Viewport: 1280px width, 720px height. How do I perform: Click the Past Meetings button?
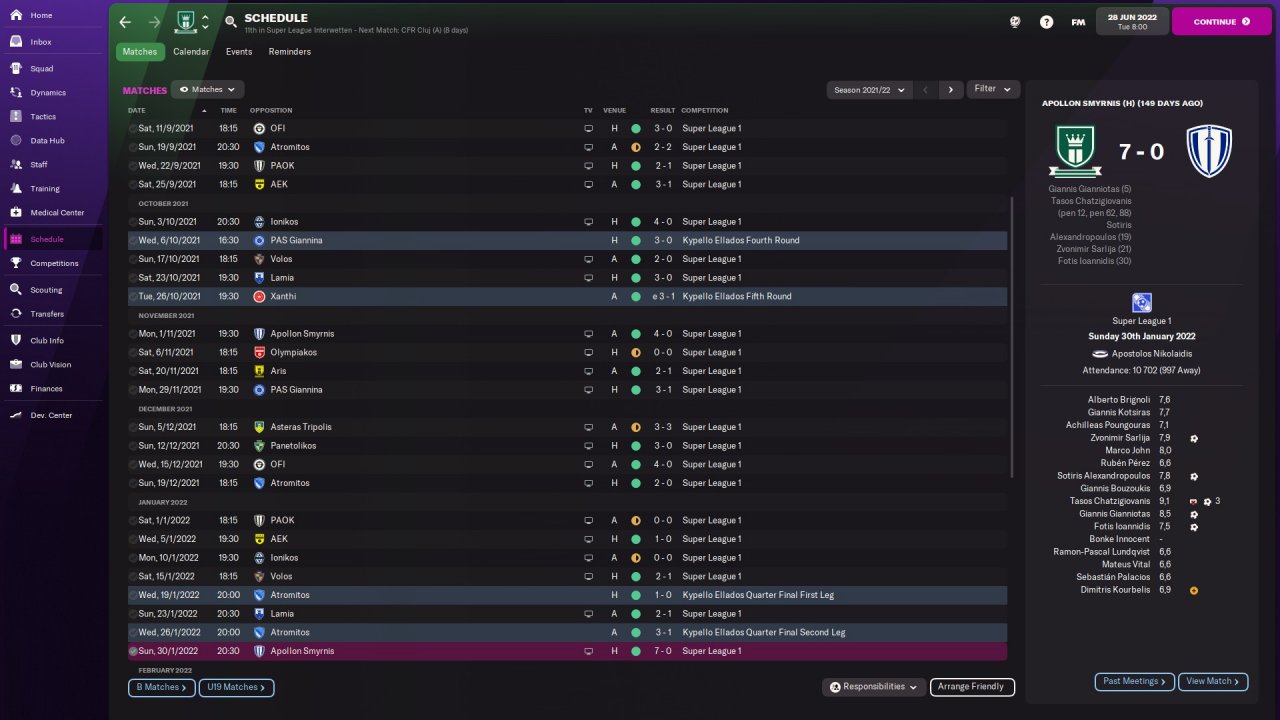[x=1134, y=681]
